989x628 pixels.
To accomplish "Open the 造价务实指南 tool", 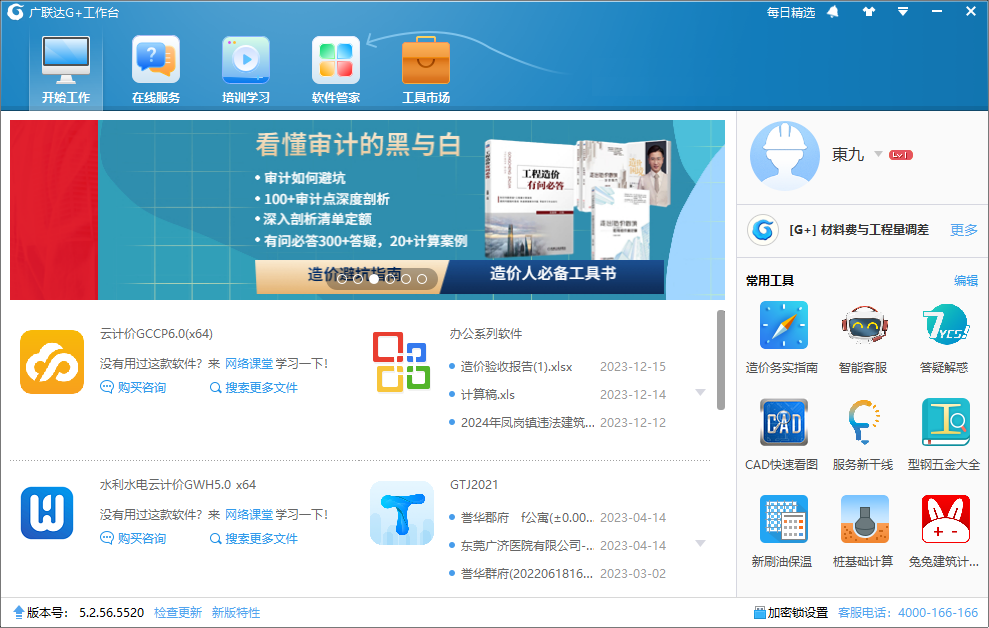I will pos(782,338).
